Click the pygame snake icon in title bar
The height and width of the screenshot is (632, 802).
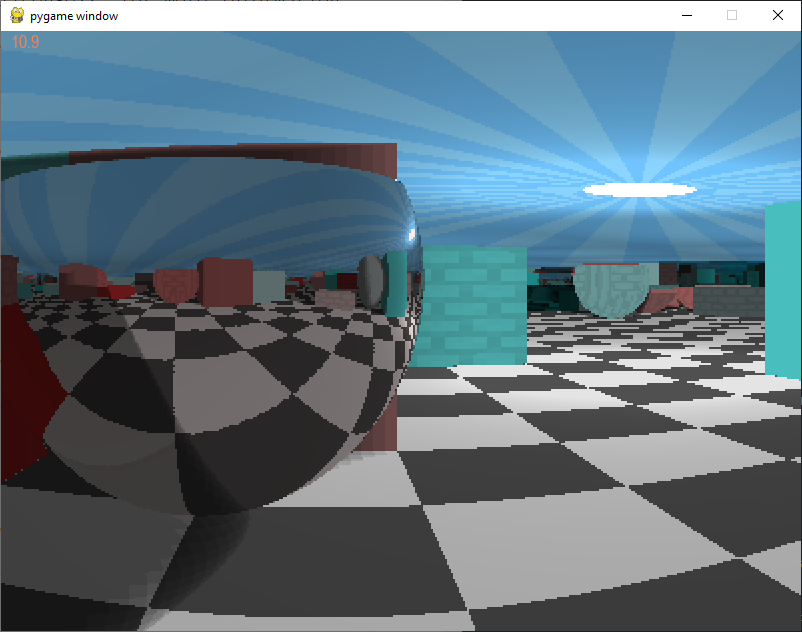point(17,15)
